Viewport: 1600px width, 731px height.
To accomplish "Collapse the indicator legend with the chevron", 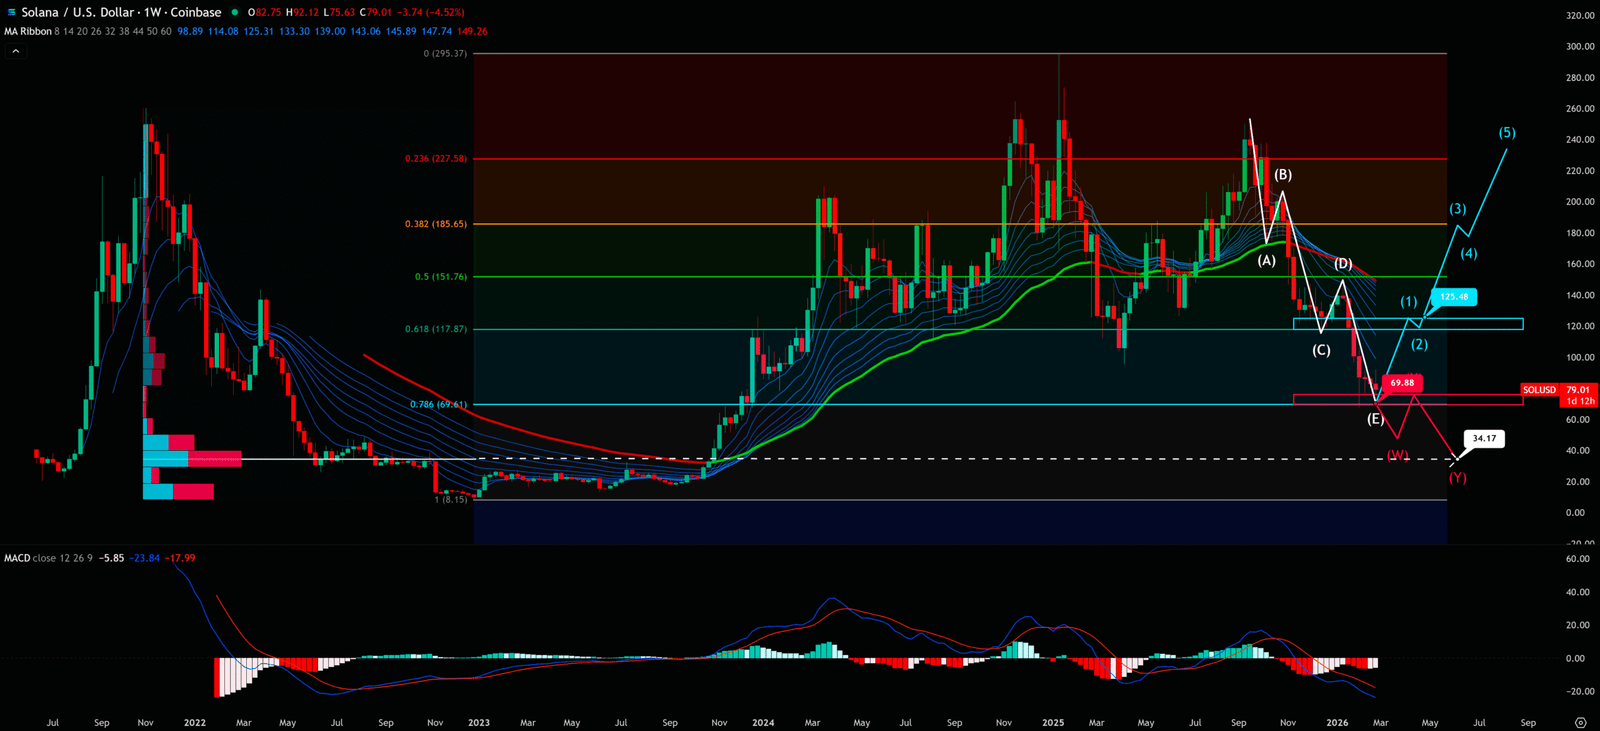I will [15, 50].
